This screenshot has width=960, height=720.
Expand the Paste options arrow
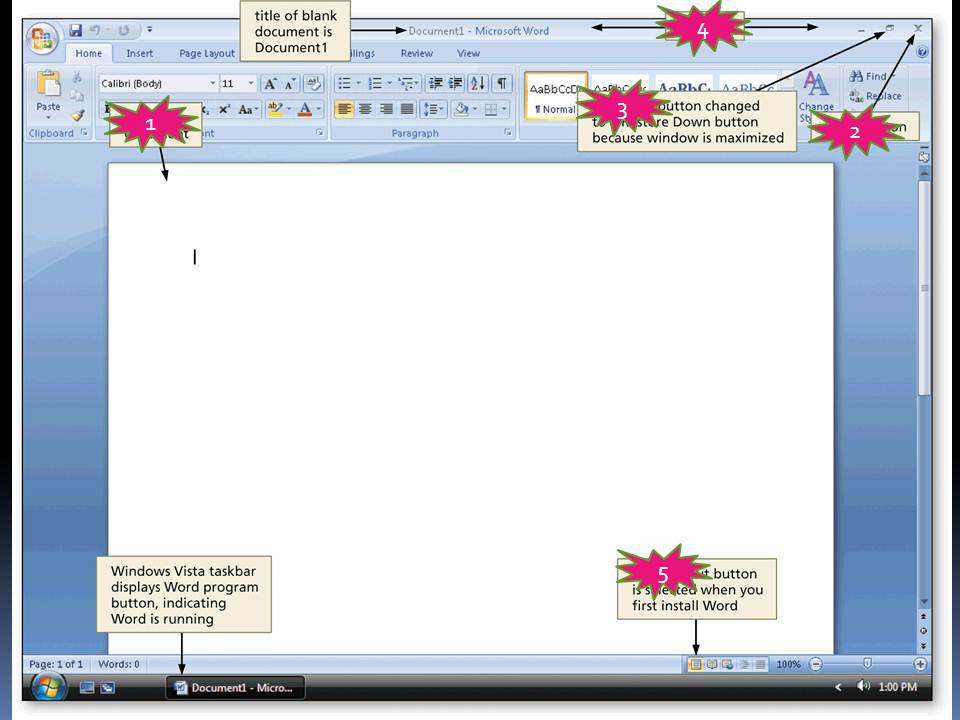[48, 116]
